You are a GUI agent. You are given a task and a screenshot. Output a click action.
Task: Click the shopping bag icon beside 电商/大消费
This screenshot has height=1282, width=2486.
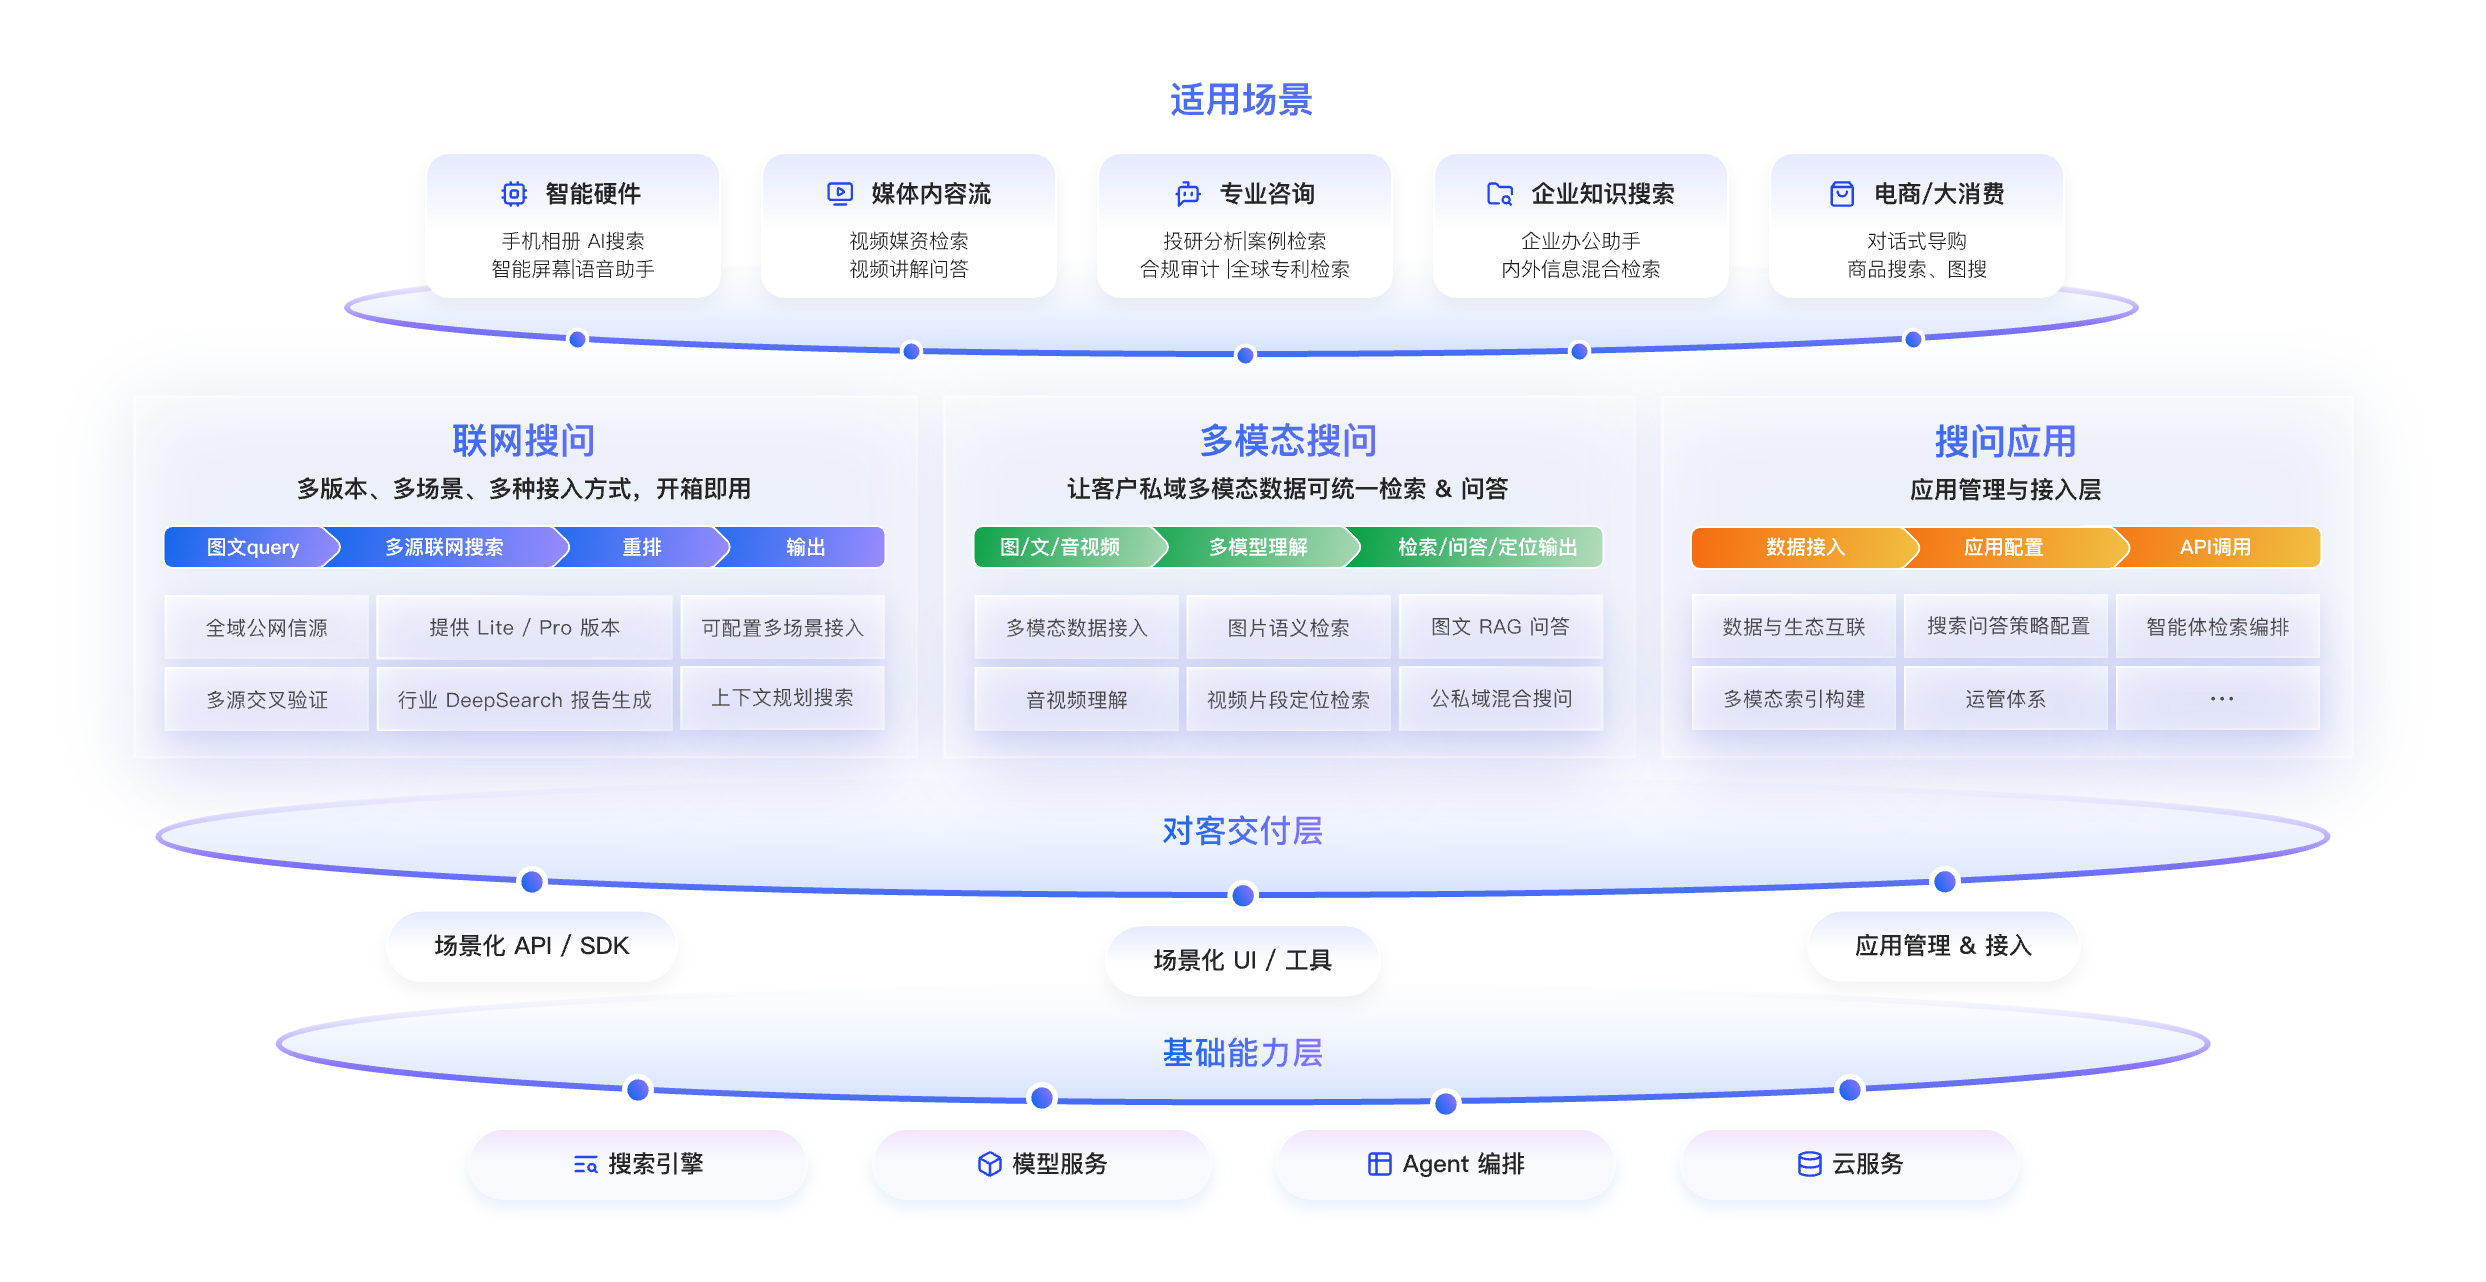click(x=1842, y=194)
